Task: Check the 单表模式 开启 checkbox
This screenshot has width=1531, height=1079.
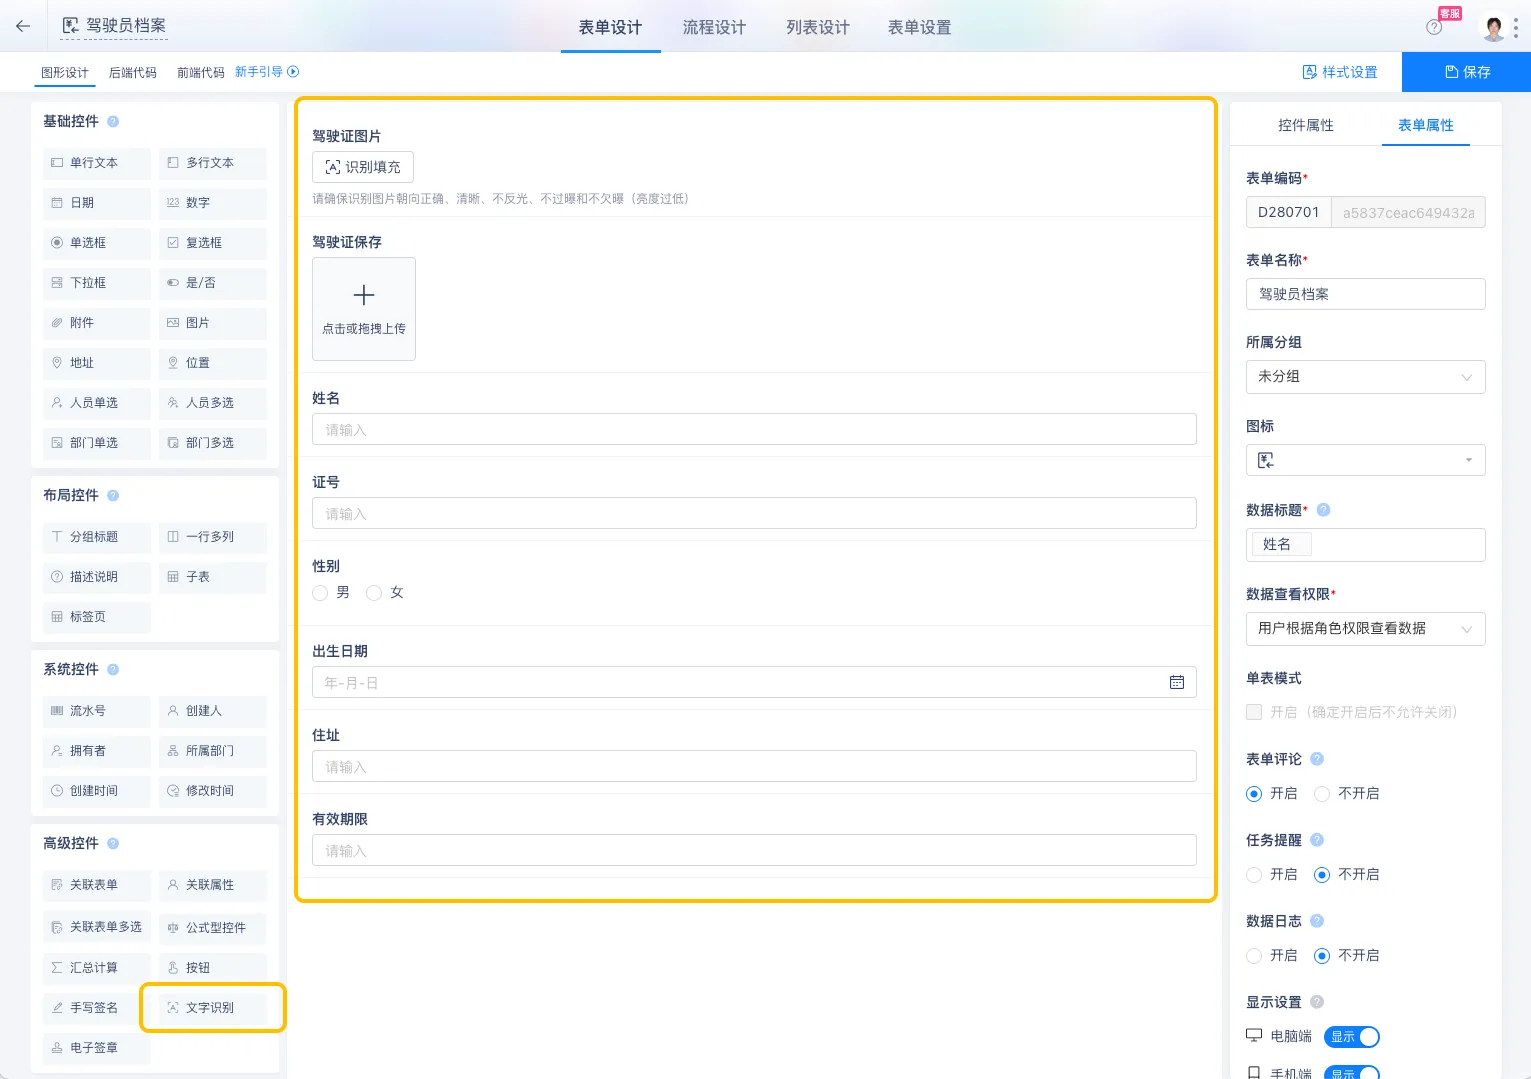Action: pos(1254,712)
